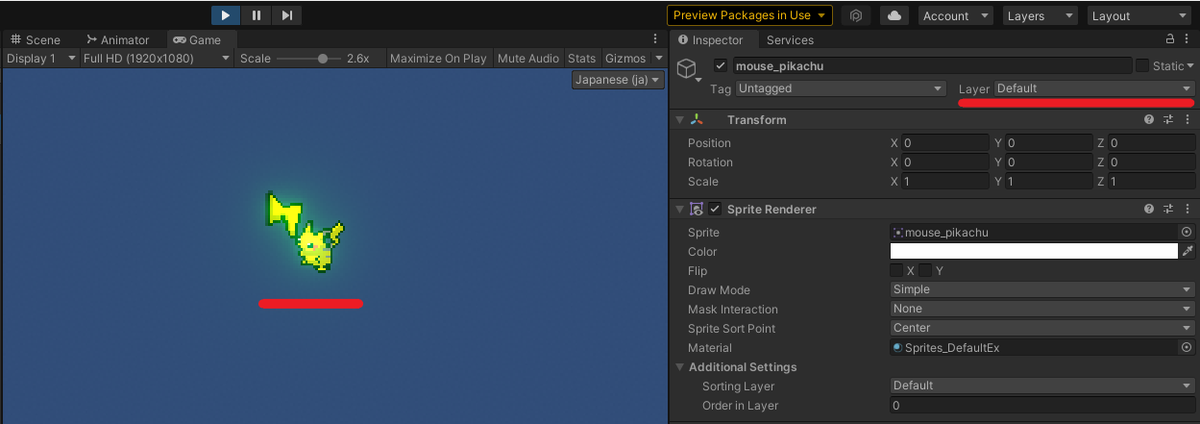1200x424 pixels.
Task: Click the Transform component icon
Action: tap(697, 120)
